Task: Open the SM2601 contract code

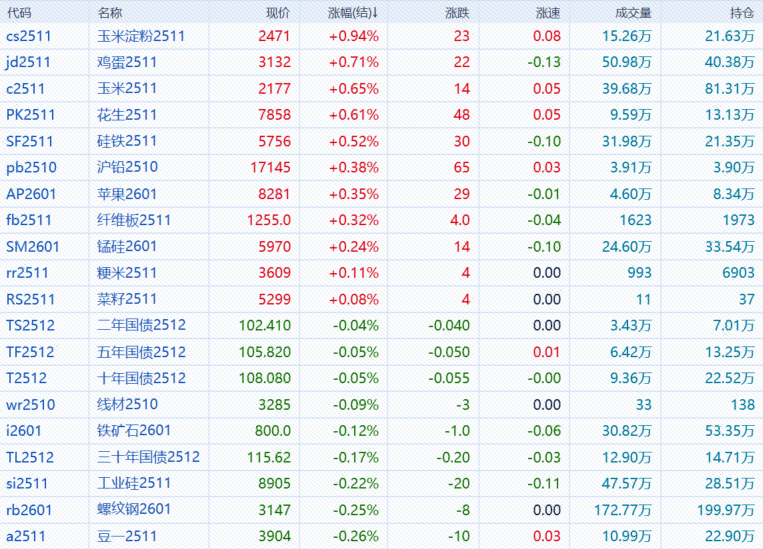Action: point(32,245)
